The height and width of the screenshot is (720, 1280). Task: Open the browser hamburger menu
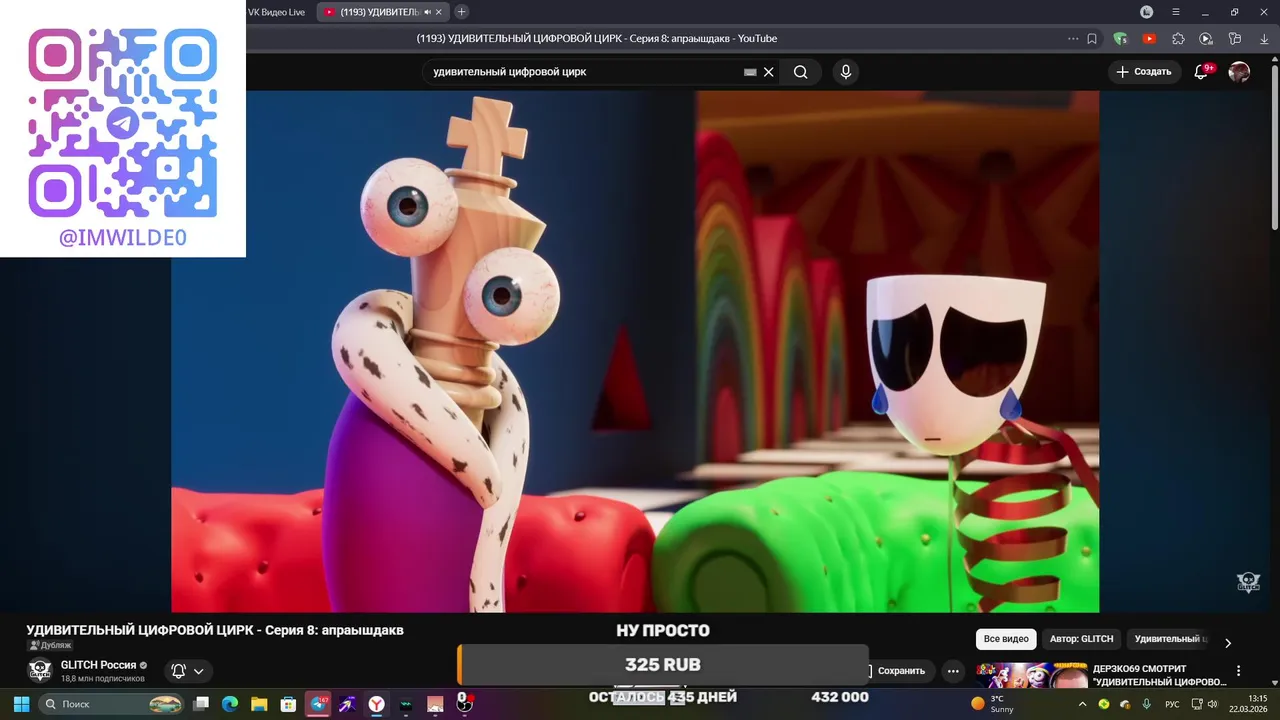(1176, 12)
